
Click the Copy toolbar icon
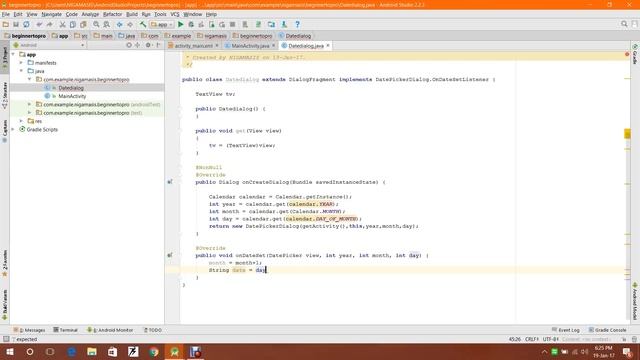coord(73,24)
